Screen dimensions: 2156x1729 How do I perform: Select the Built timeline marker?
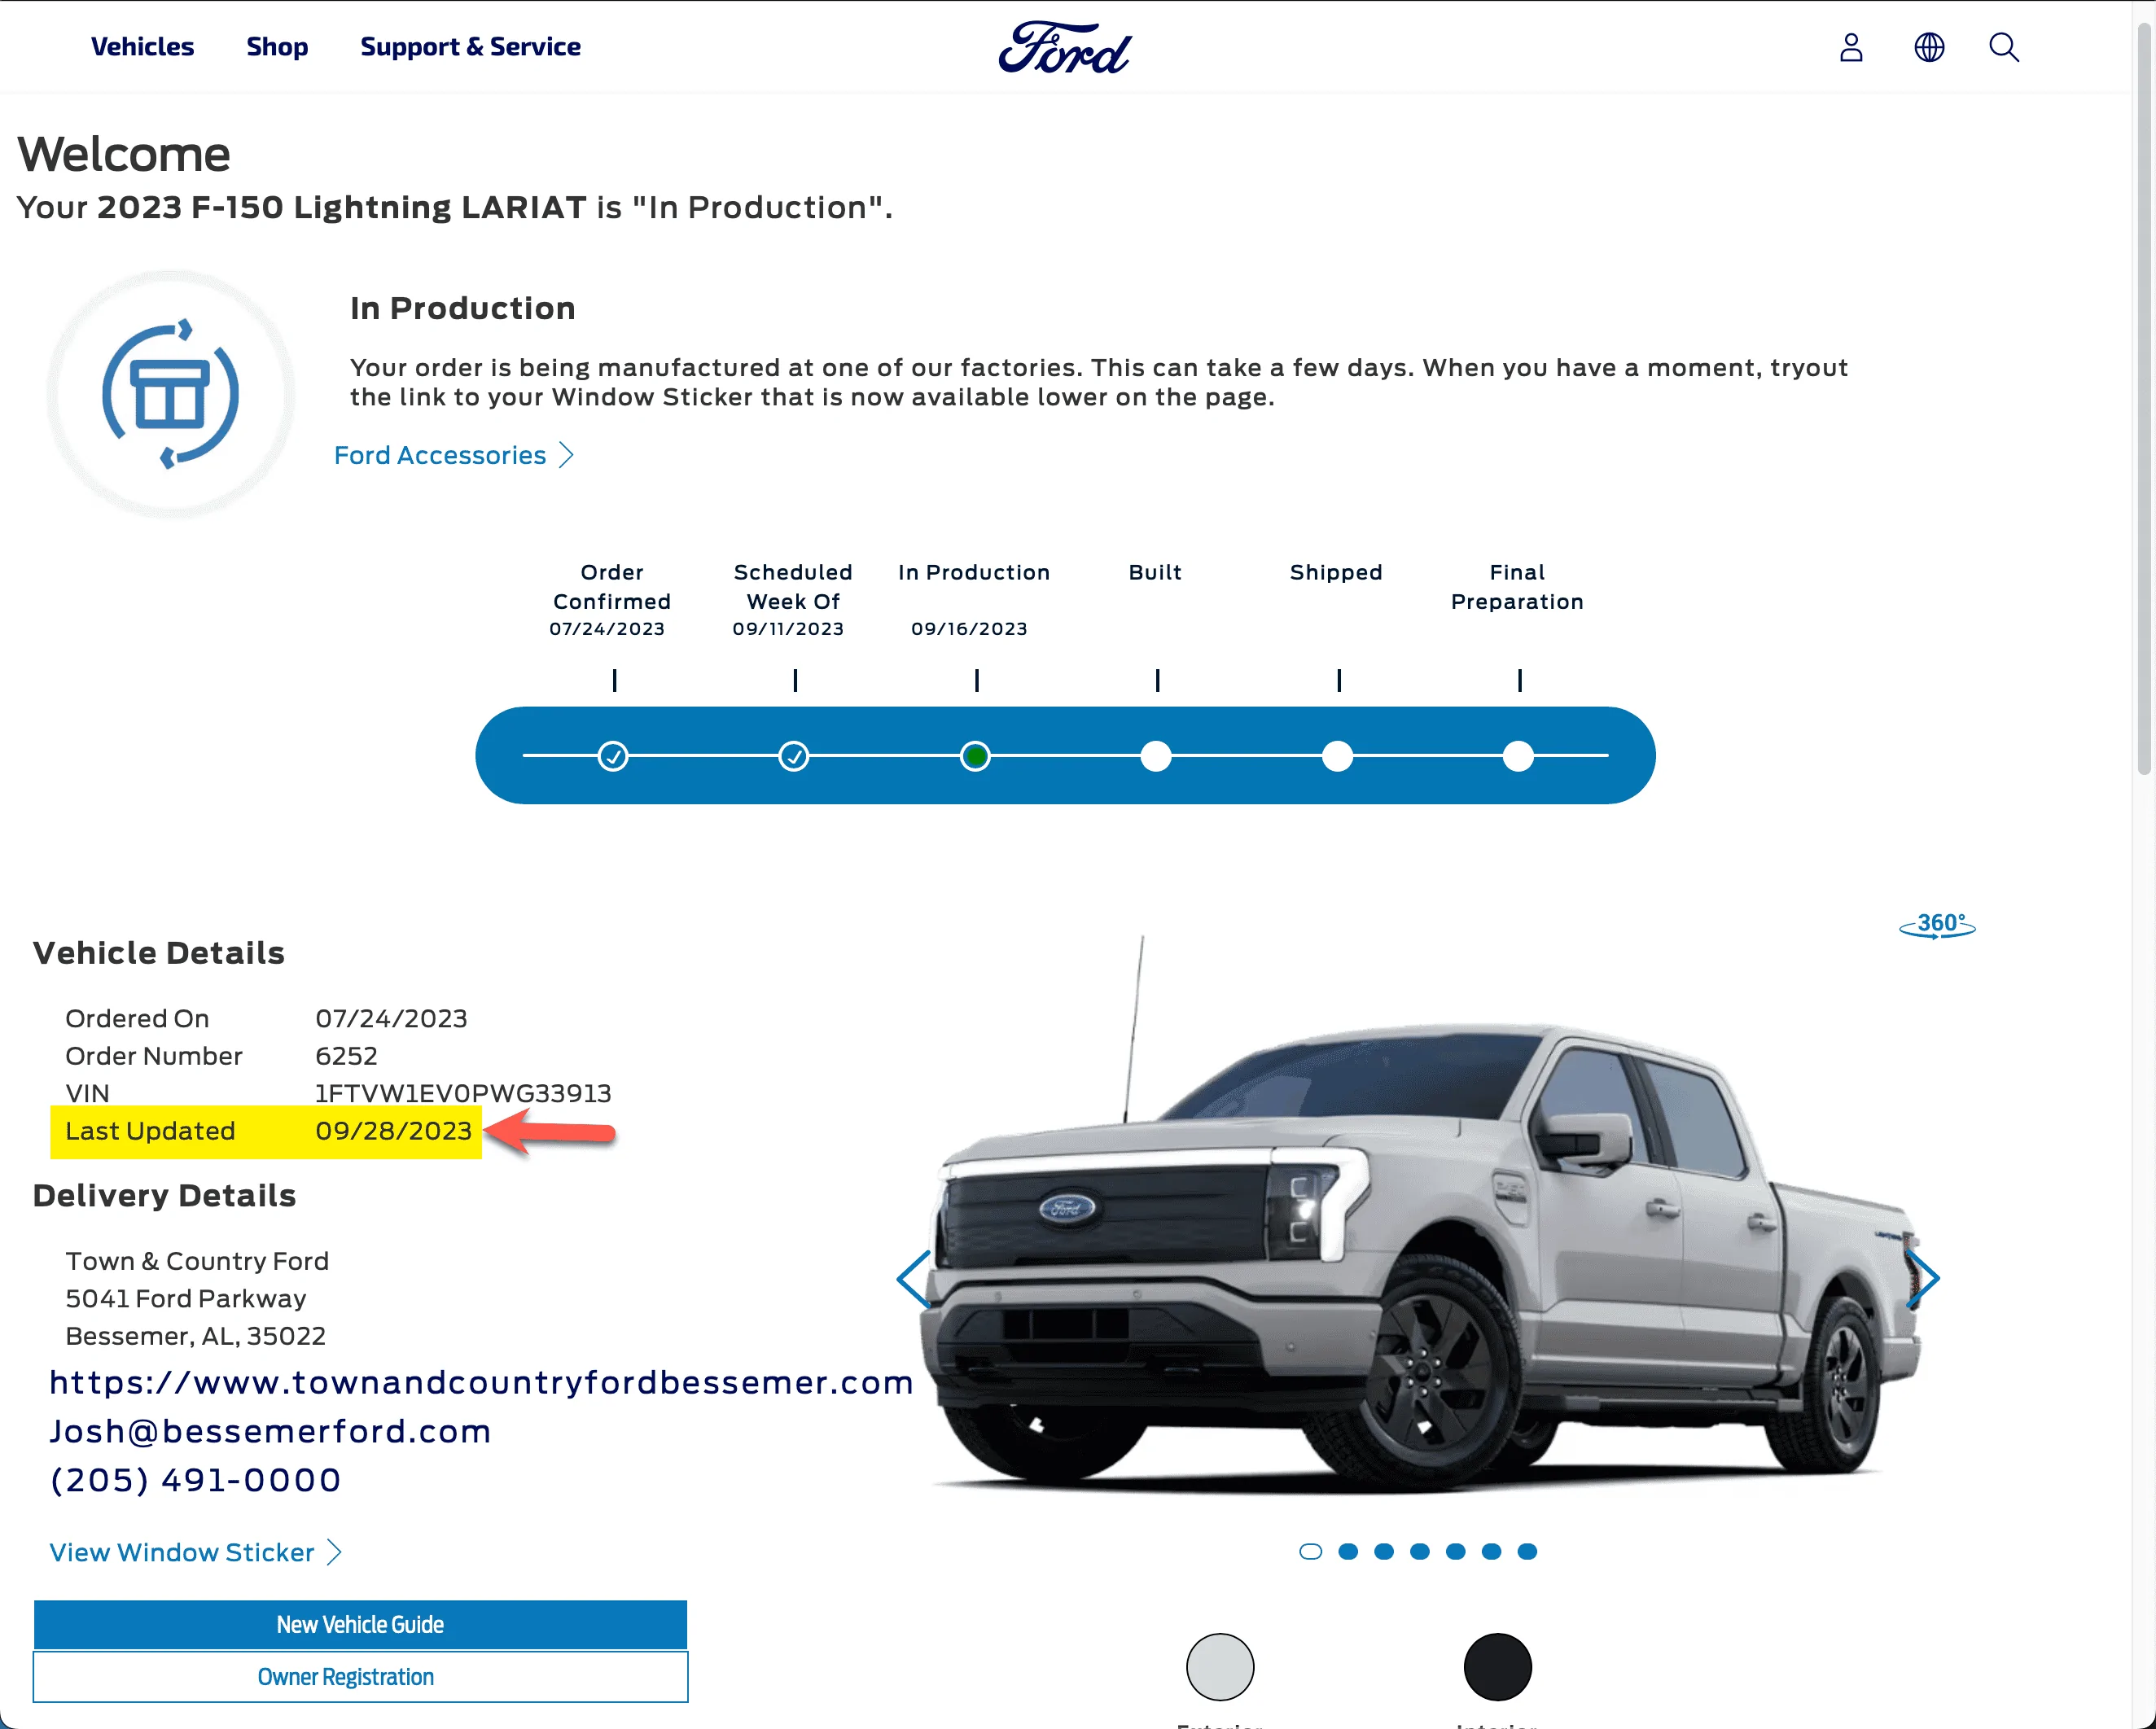(x=1156, y=756)
